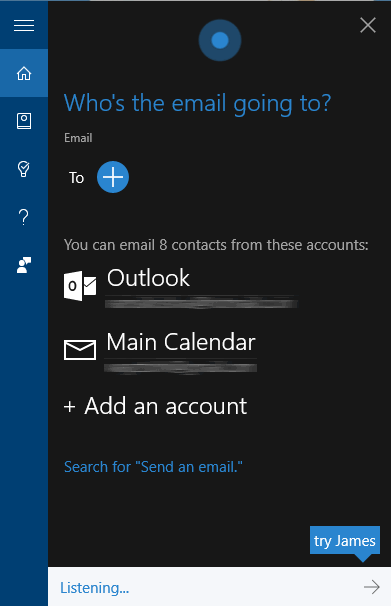Click the Listening search box
Image resolution: width=391 pixels, height=606 pixels.
(219, 587)
